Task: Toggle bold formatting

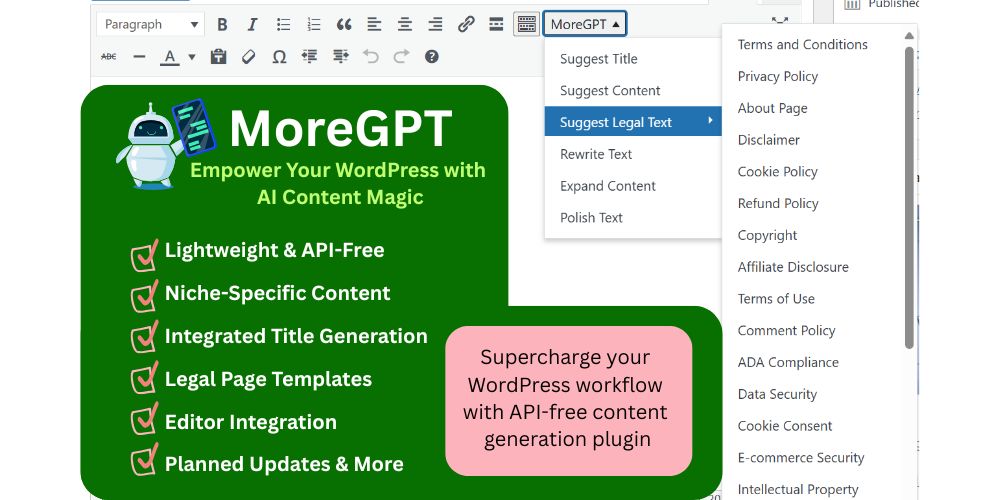Action: 222,24
